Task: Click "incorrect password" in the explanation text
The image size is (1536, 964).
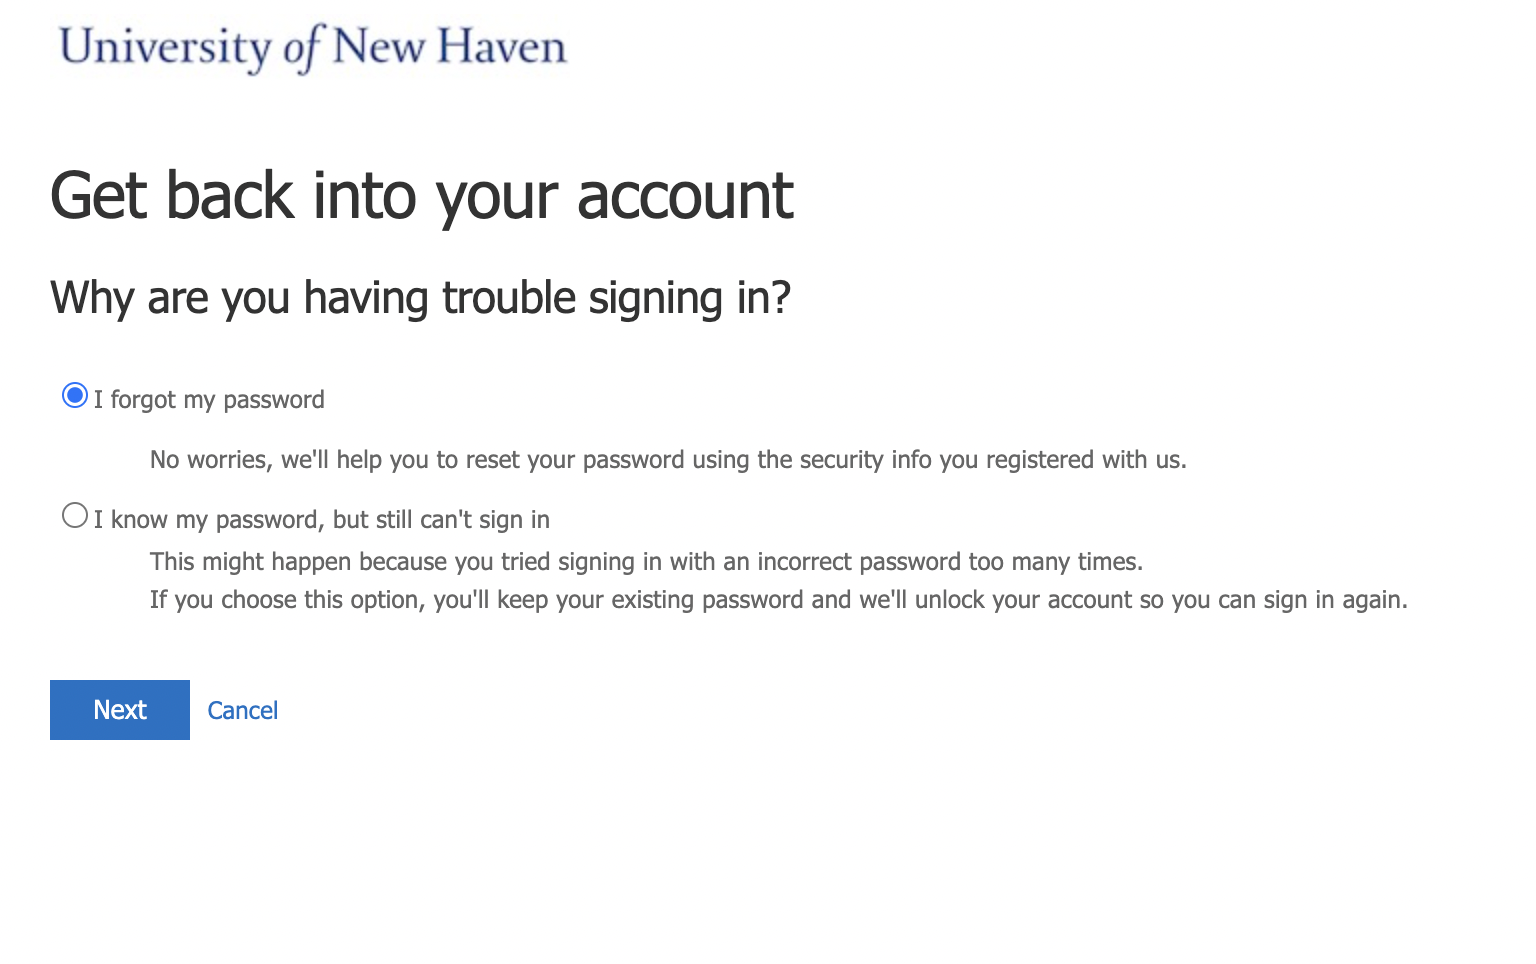Action: click(859, 562)
